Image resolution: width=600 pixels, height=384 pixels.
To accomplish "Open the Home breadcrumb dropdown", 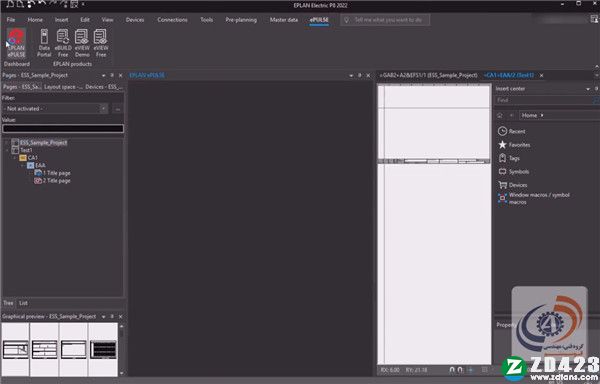I will (x=542, y=115).
